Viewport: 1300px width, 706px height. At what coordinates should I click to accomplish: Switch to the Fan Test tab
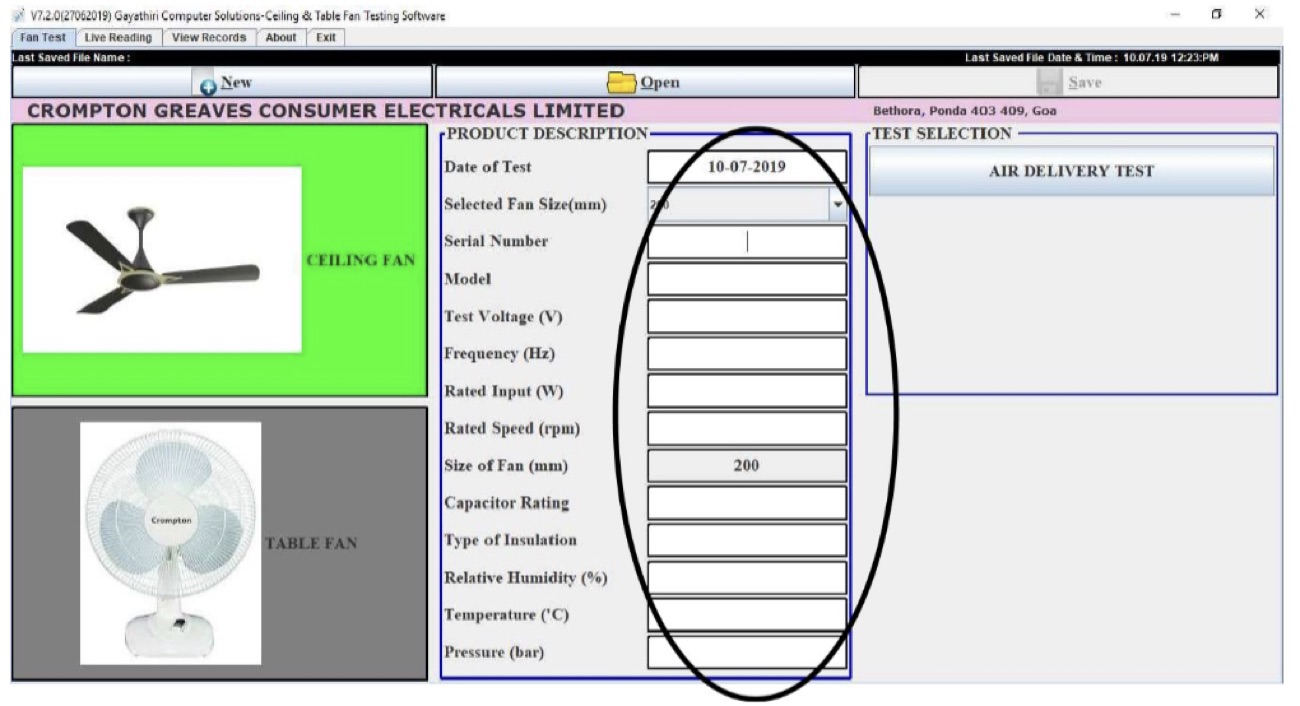point(42,37)
